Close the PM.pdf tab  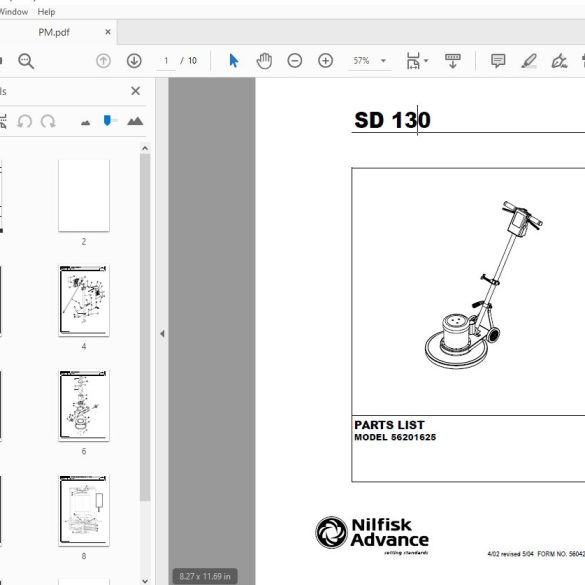(x=108, y=32)
